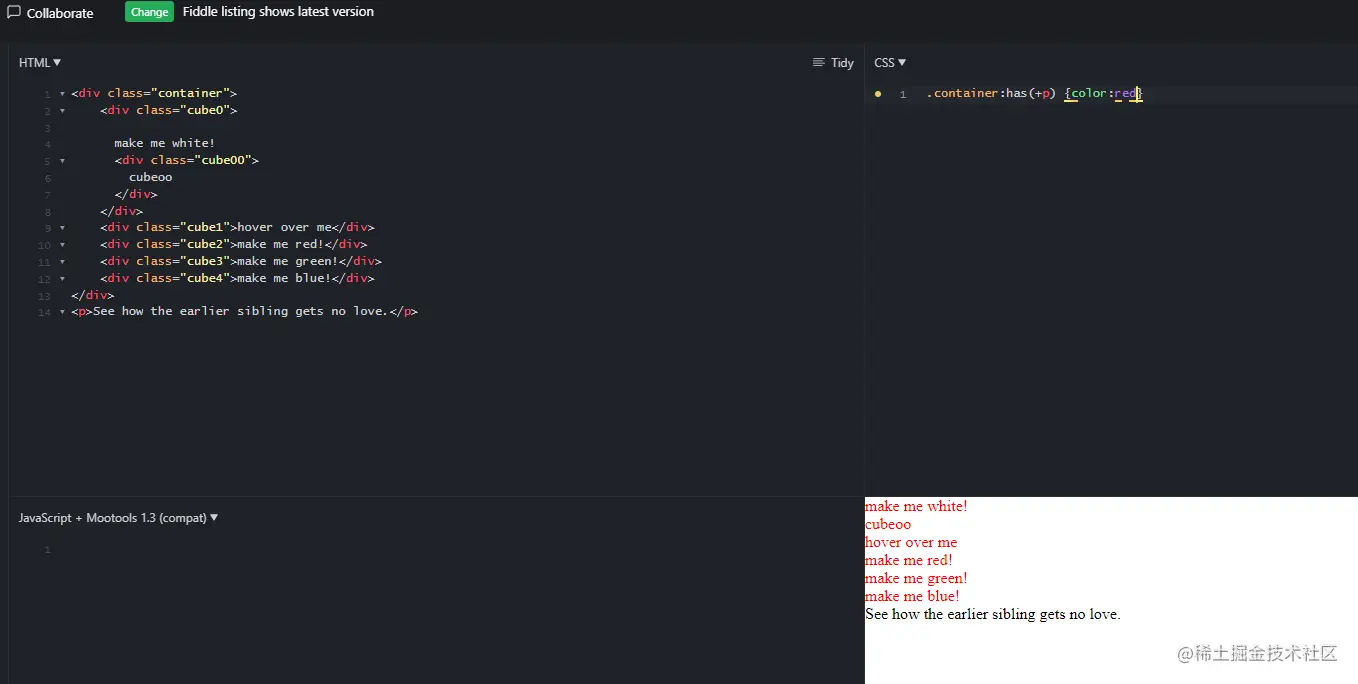The width and height of the screenshot is (1358, 684).
Task: Click 'hover over me' in the result pane
Action: 911,542
